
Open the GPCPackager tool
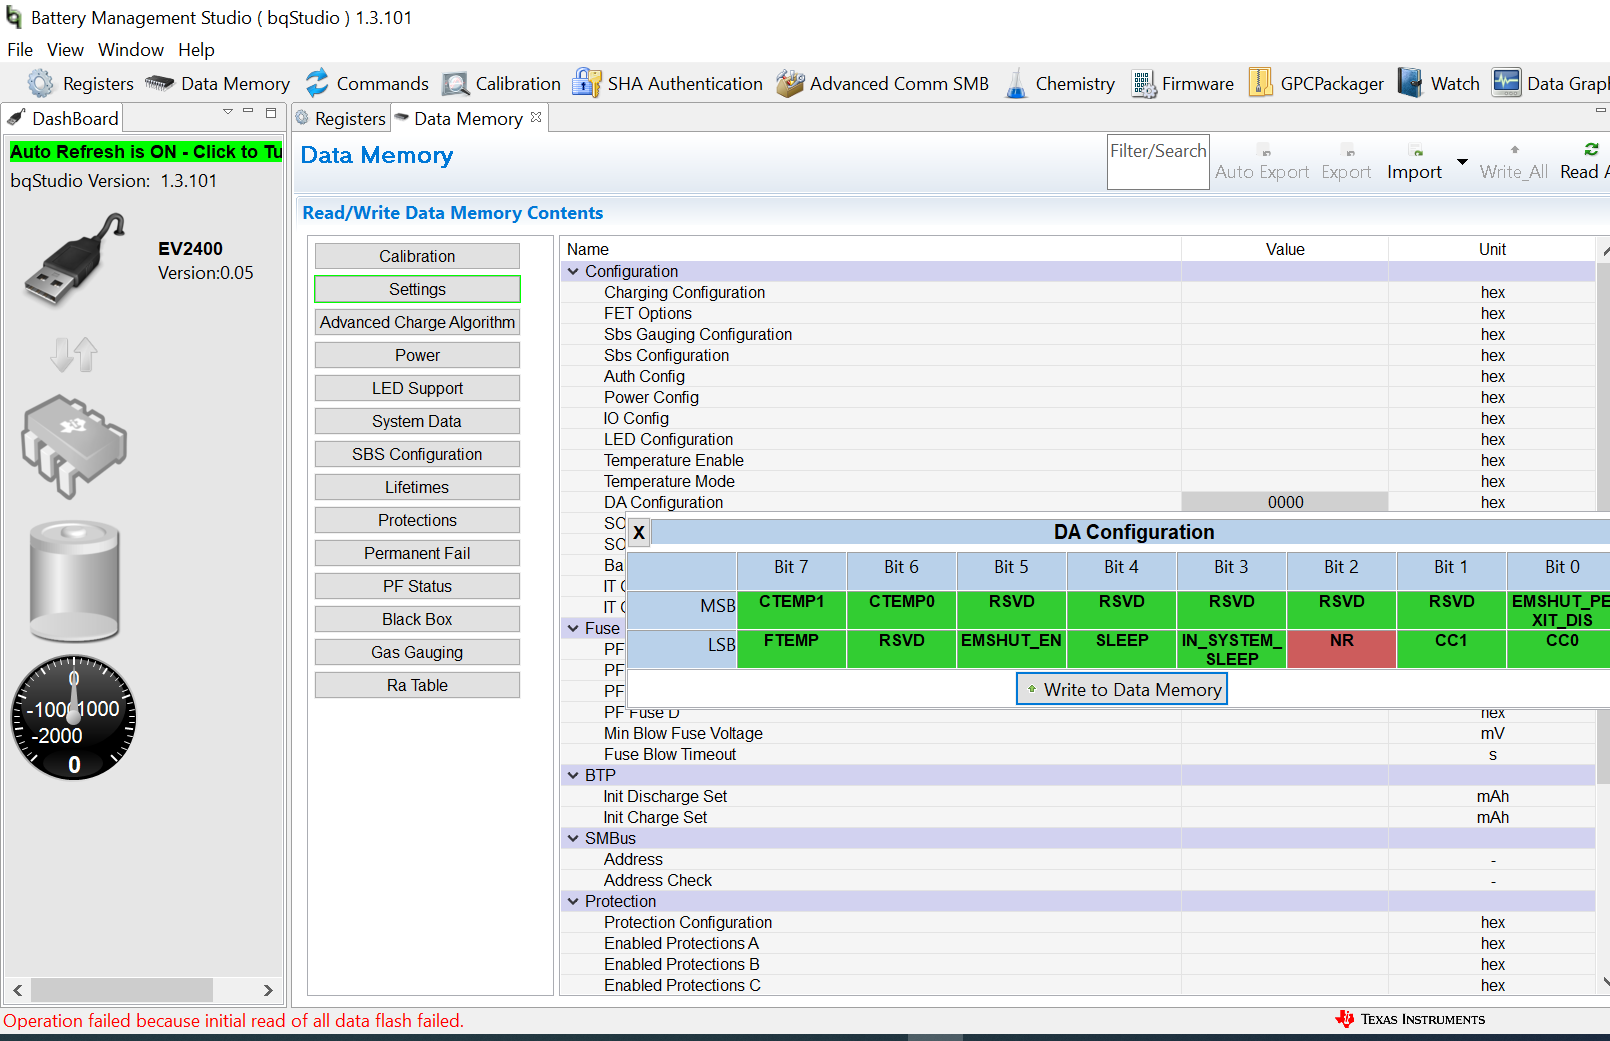coord(1317,83)
